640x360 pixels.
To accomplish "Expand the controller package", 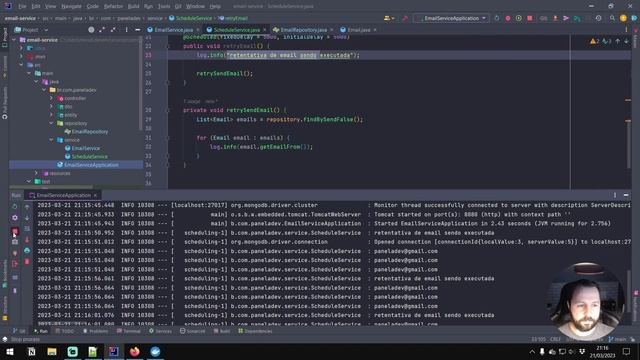I will [51, 98].
